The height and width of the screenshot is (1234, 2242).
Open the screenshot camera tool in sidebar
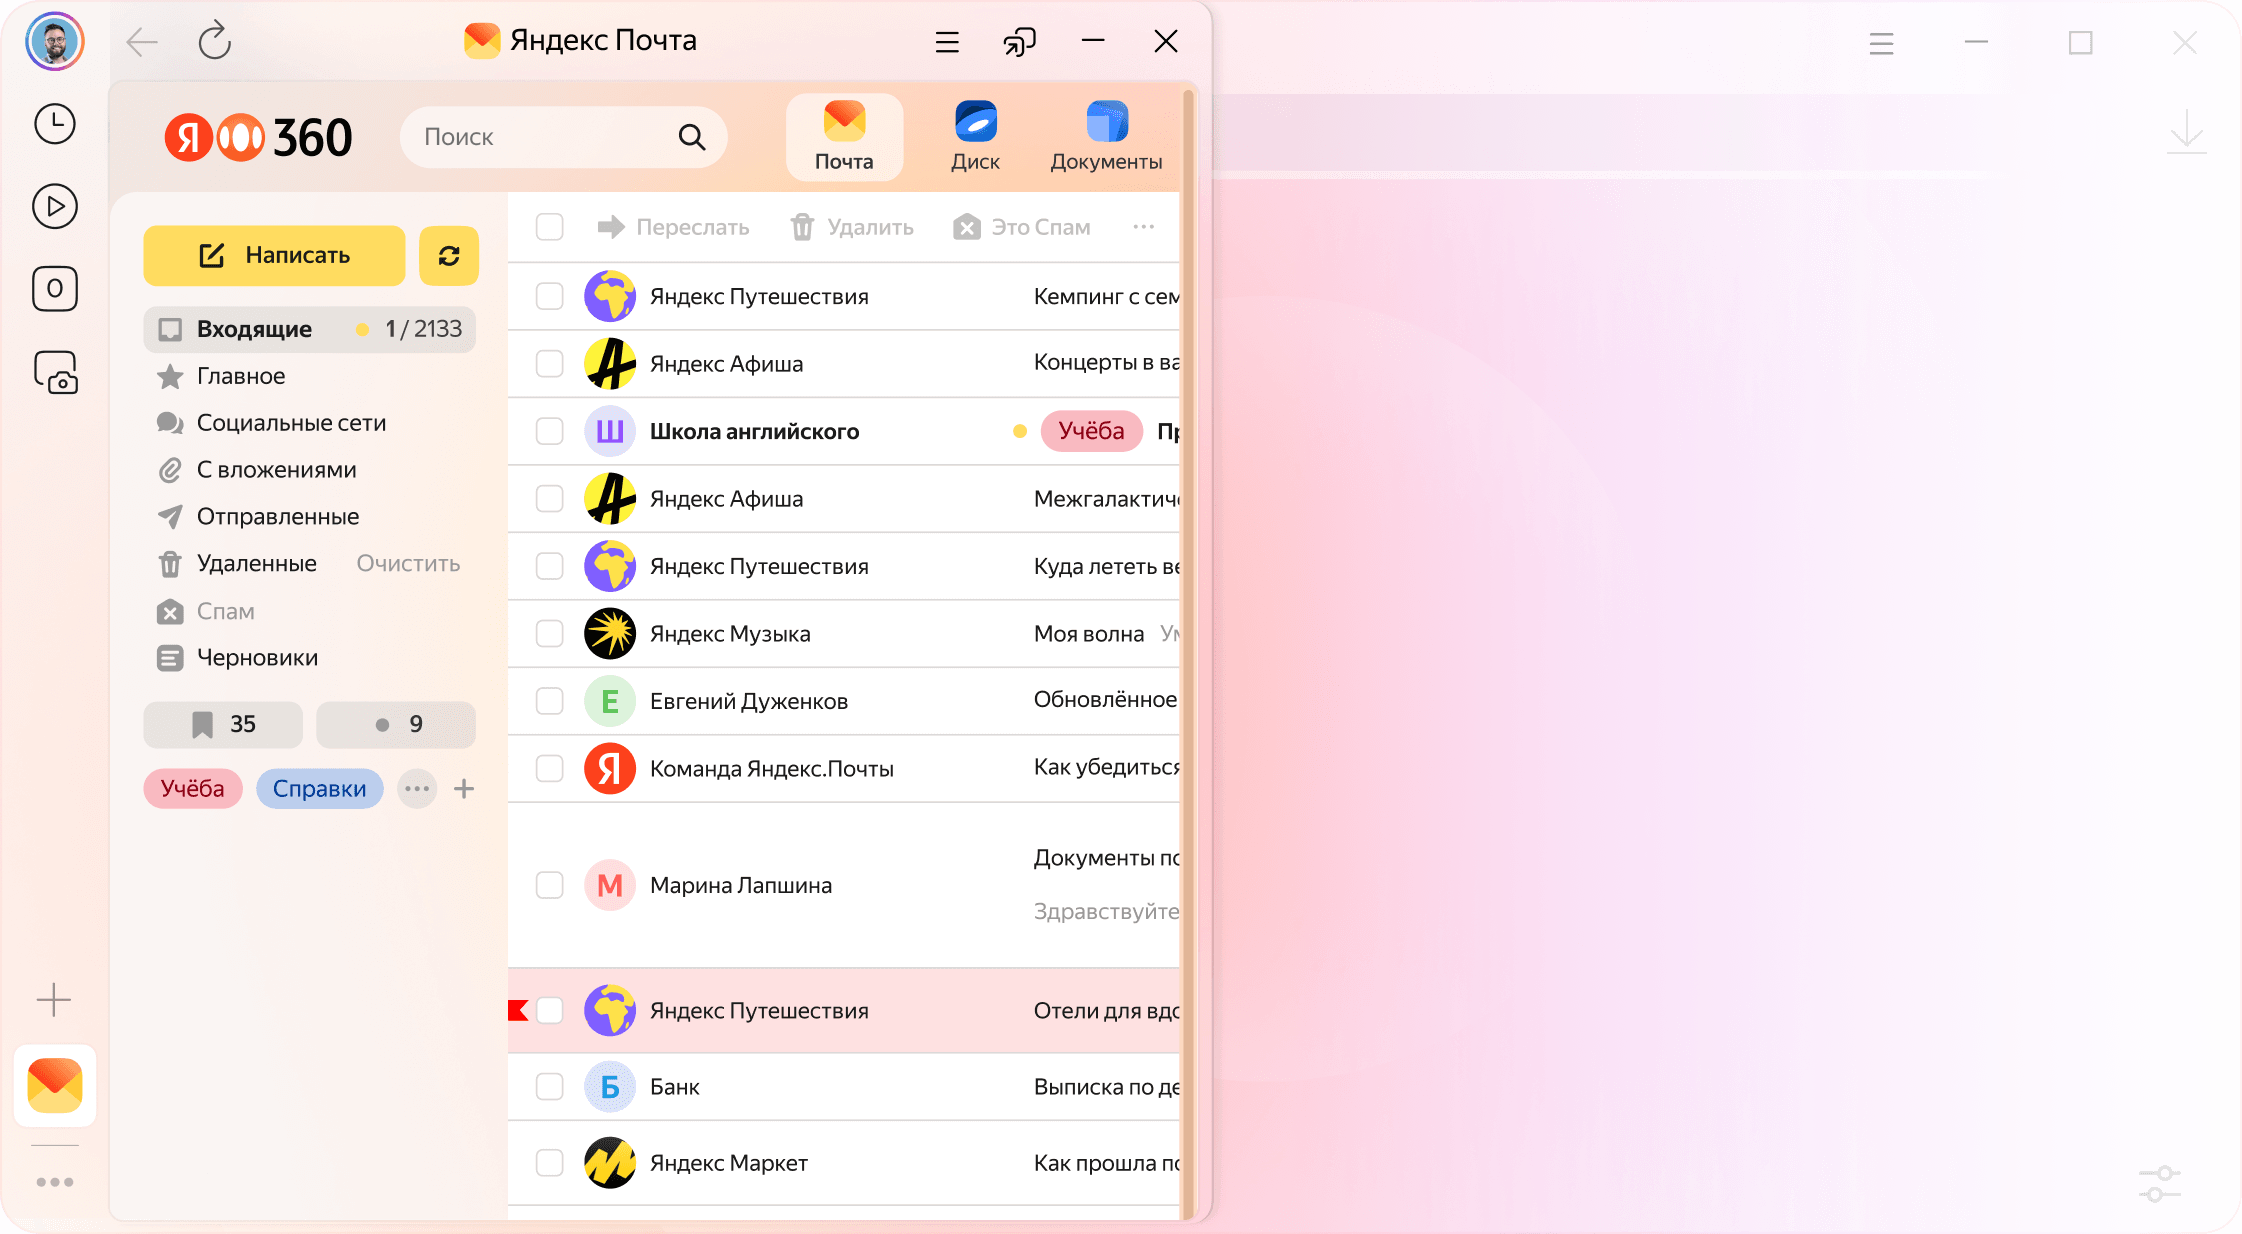(x=56, y=372)
